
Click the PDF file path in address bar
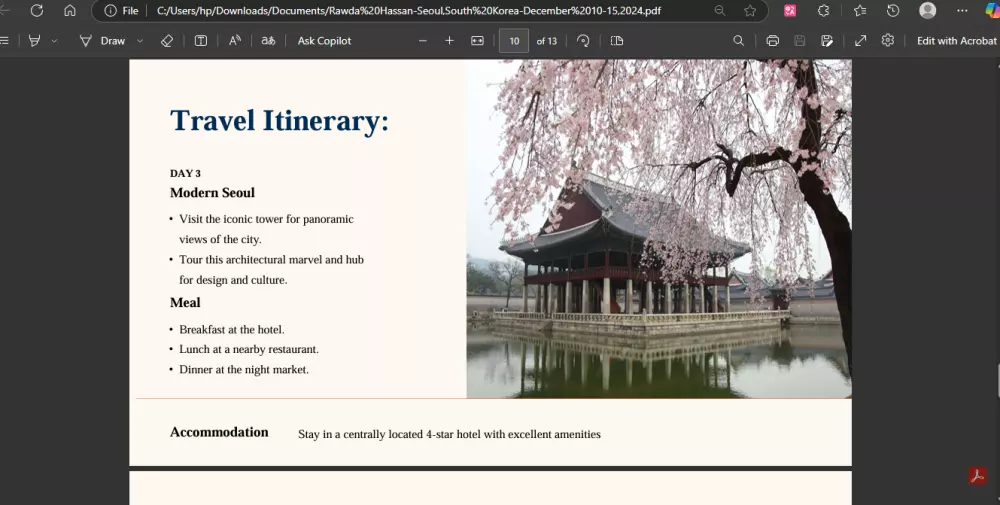pyautogui.click(x=409, y=11)
